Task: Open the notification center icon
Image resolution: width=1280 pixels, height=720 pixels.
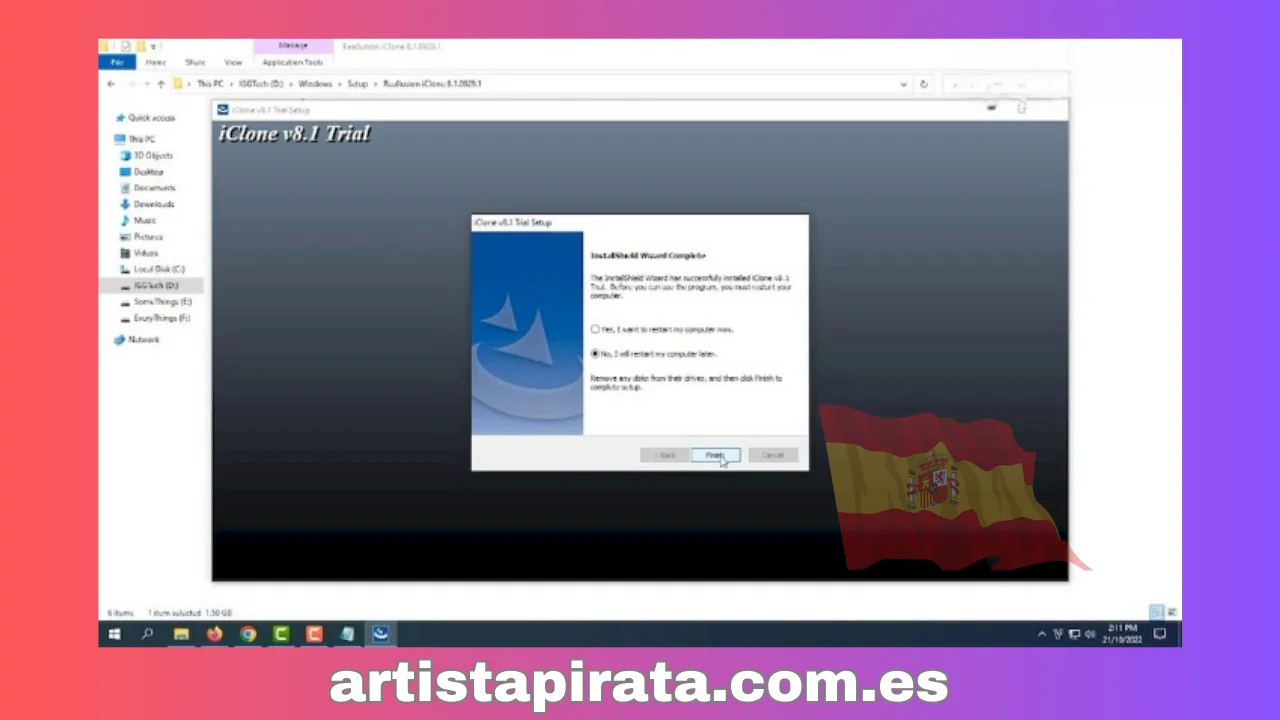Action: tap(1160, 634)
